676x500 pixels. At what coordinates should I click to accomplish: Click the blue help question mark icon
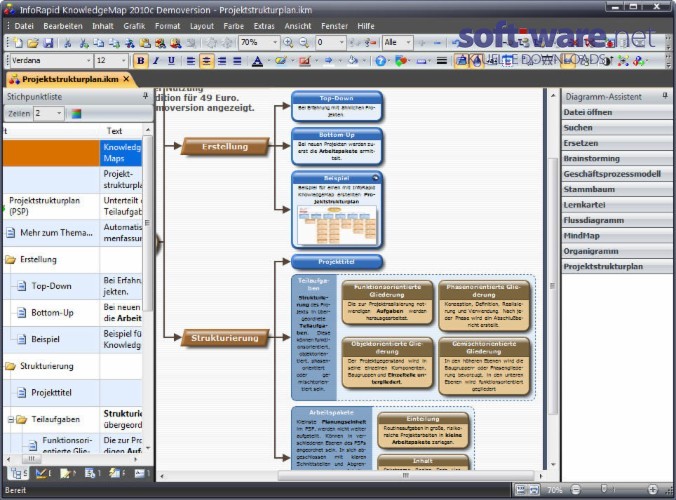pyautogui.click(x=380, y=61)
